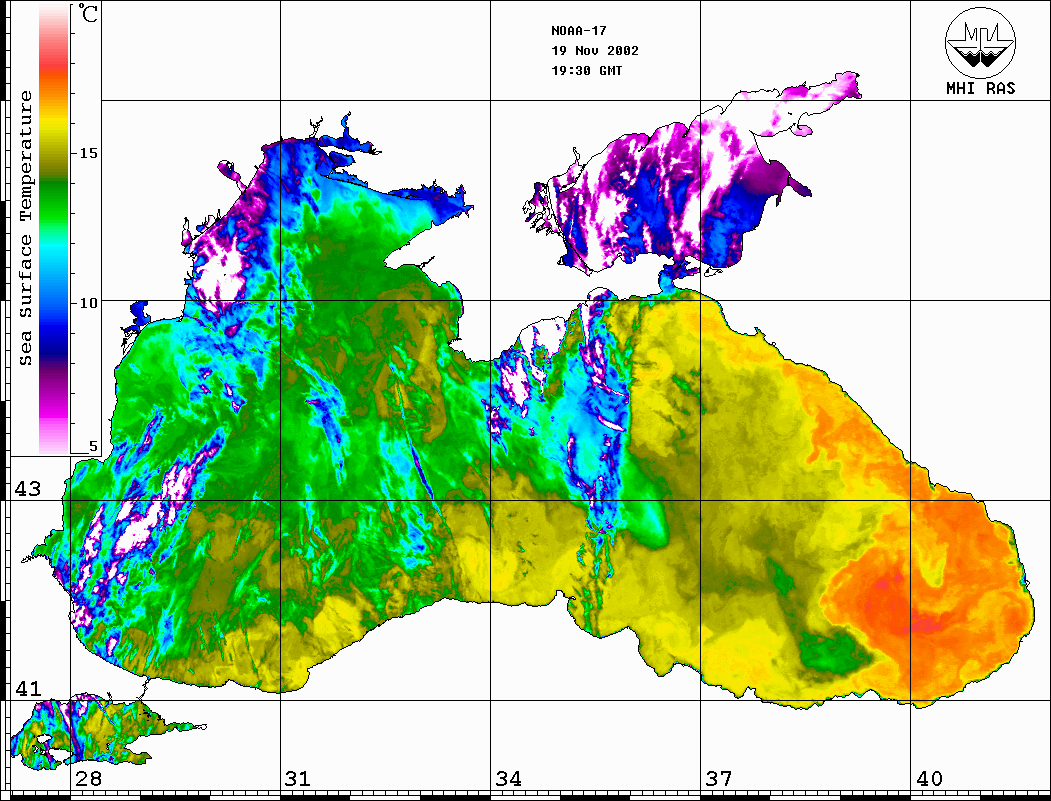Viewport: 1051px width, 801px height.
Task: Click the latitude label 41
Action: (28, 689)
